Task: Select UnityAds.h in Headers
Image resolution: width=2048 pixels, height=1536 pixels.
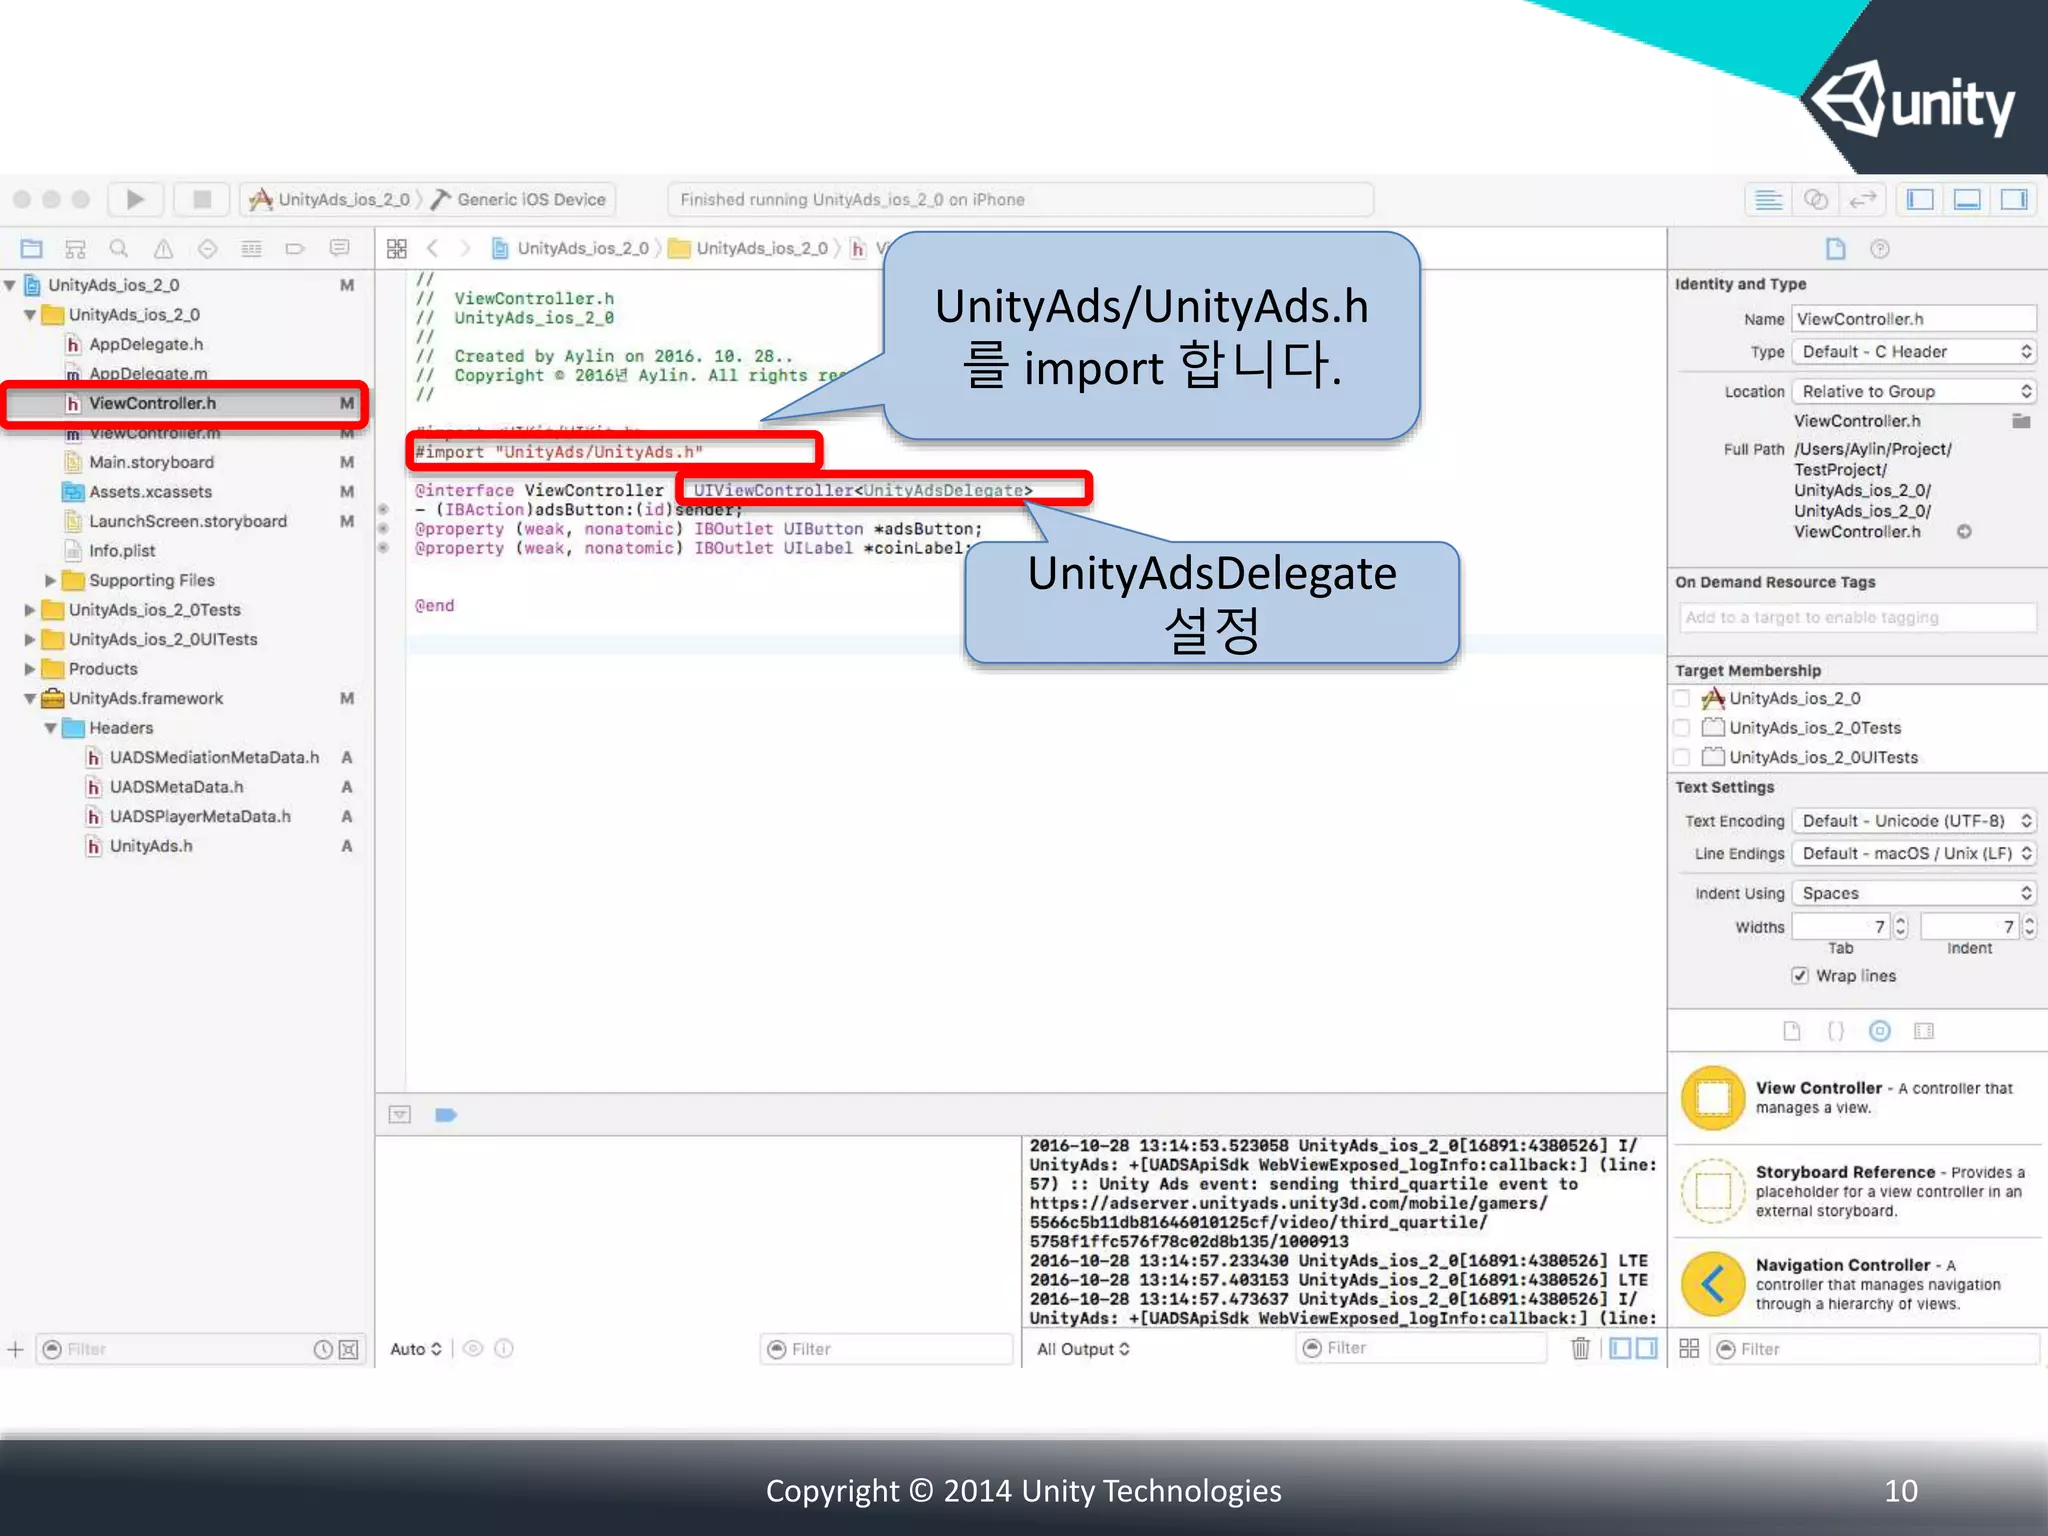Action: click(x=151, y=846)
